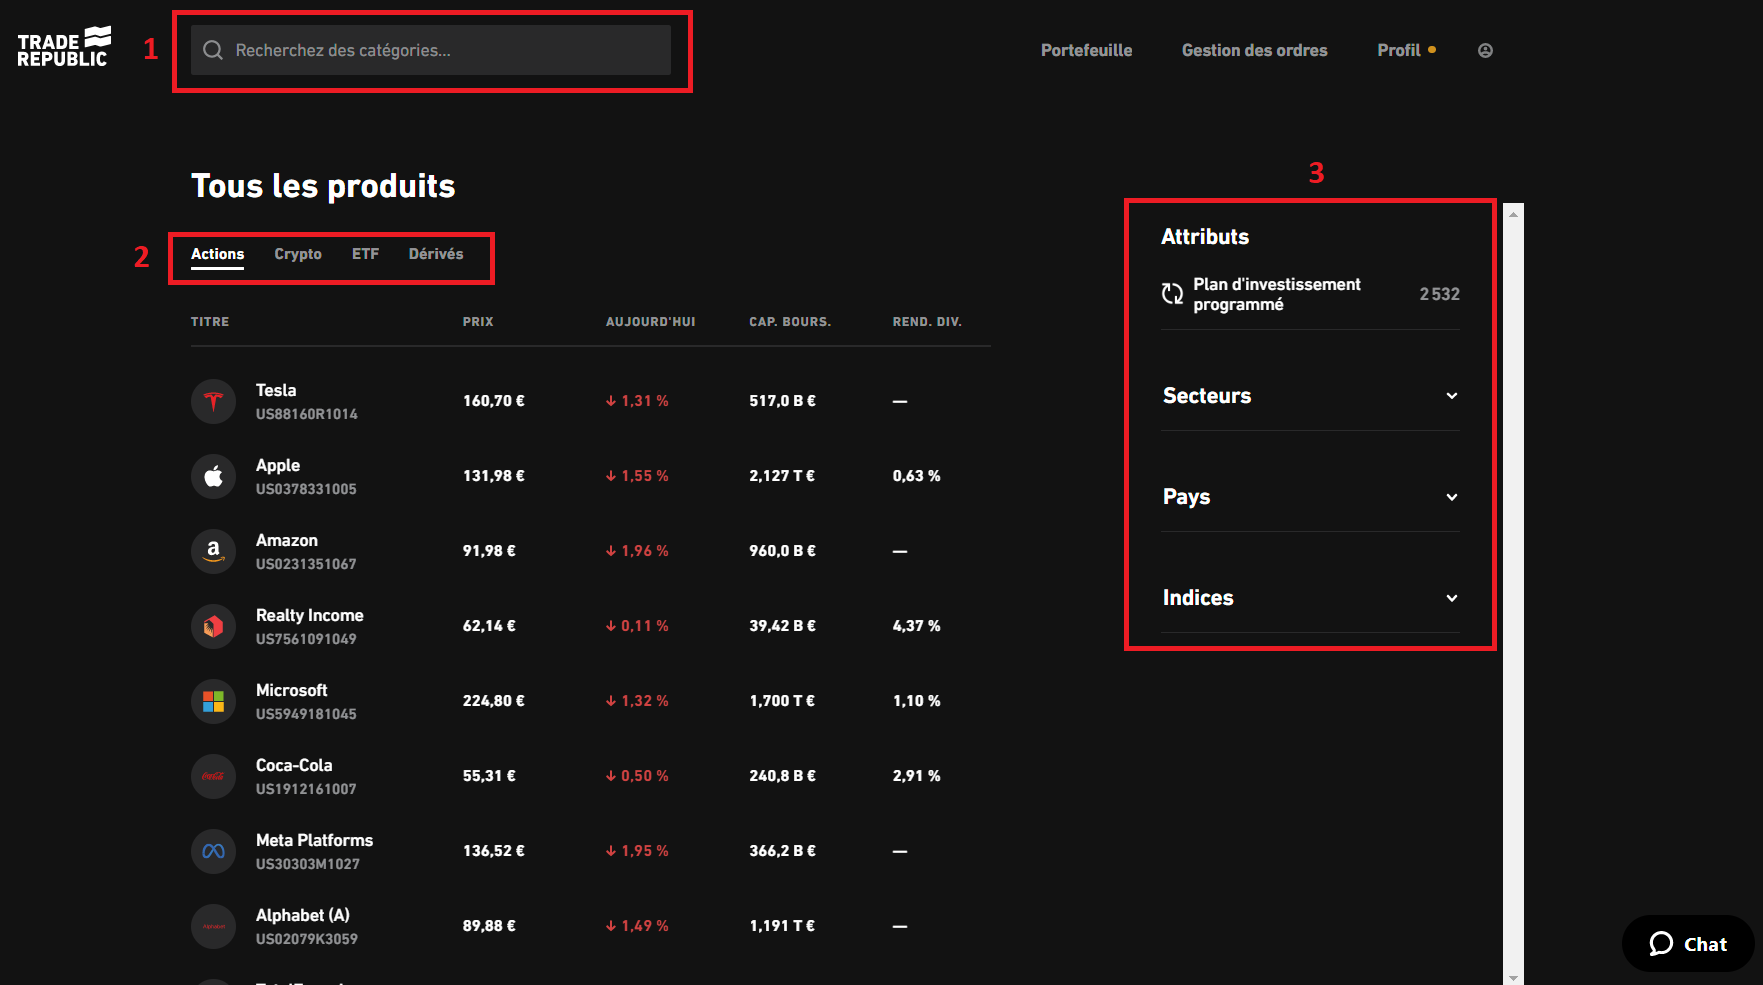
Task: Click the savings plan cycle icon
Action: [1172, 294]
